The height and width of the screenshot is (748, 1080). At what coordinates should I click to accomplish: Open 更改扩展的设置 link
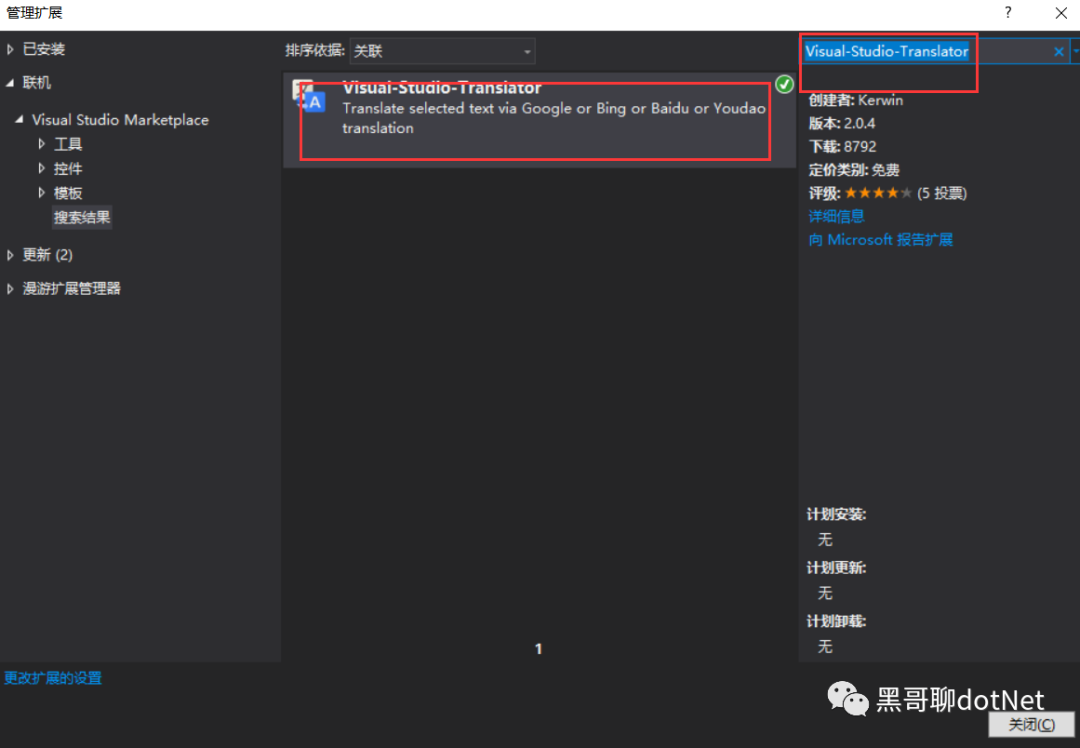[x=53, y=678]
